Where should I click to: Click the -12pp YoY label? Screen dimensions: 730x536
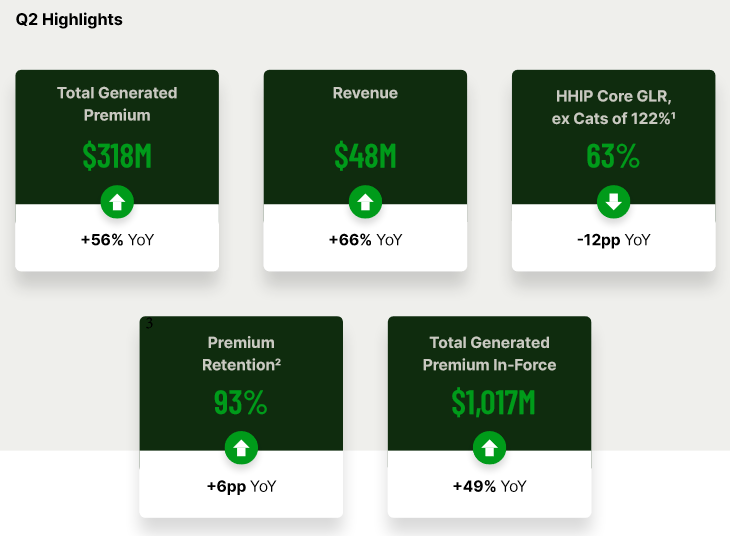tap(614, 240)
